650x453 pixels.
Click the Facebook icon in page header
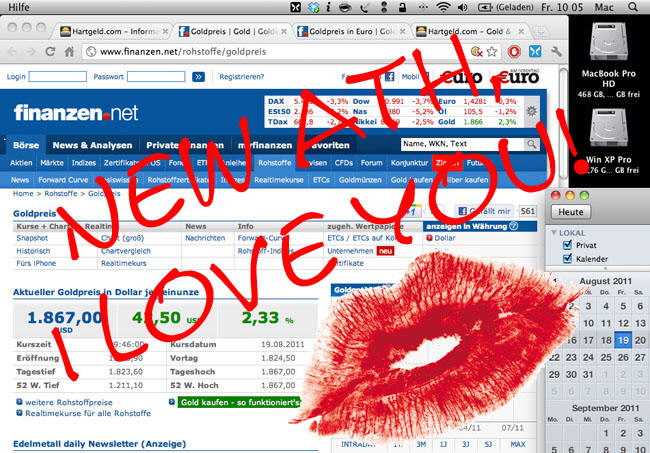tap(390, 76)
